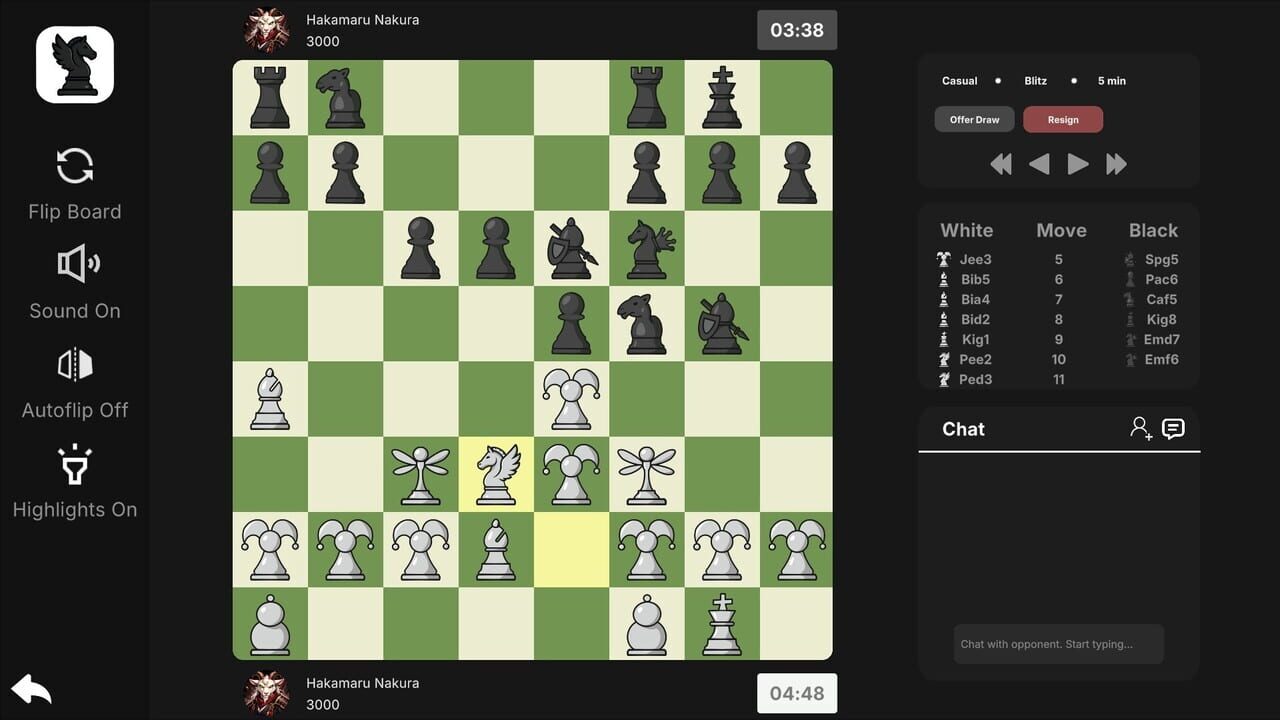
Task: Rewind to the start of the game
Action: tap(1000, 164)
